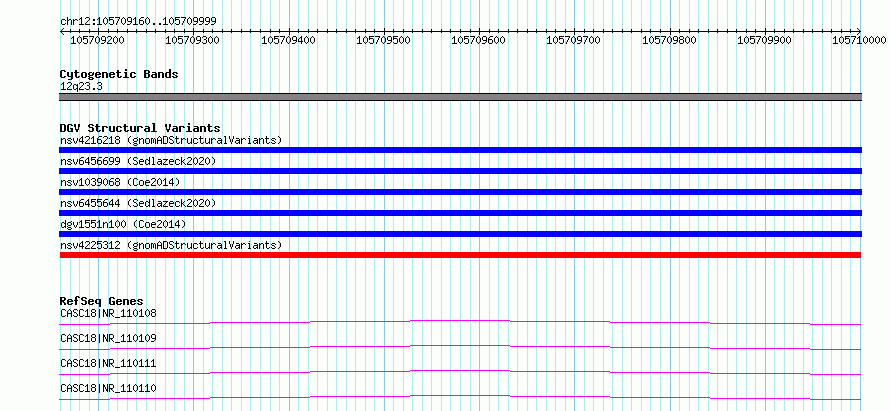This screenshot has width=890, height=411.
Task: Open variant nsv4225312 (gnomADStructuralVariants) label
Action: [x=171, y=245]
